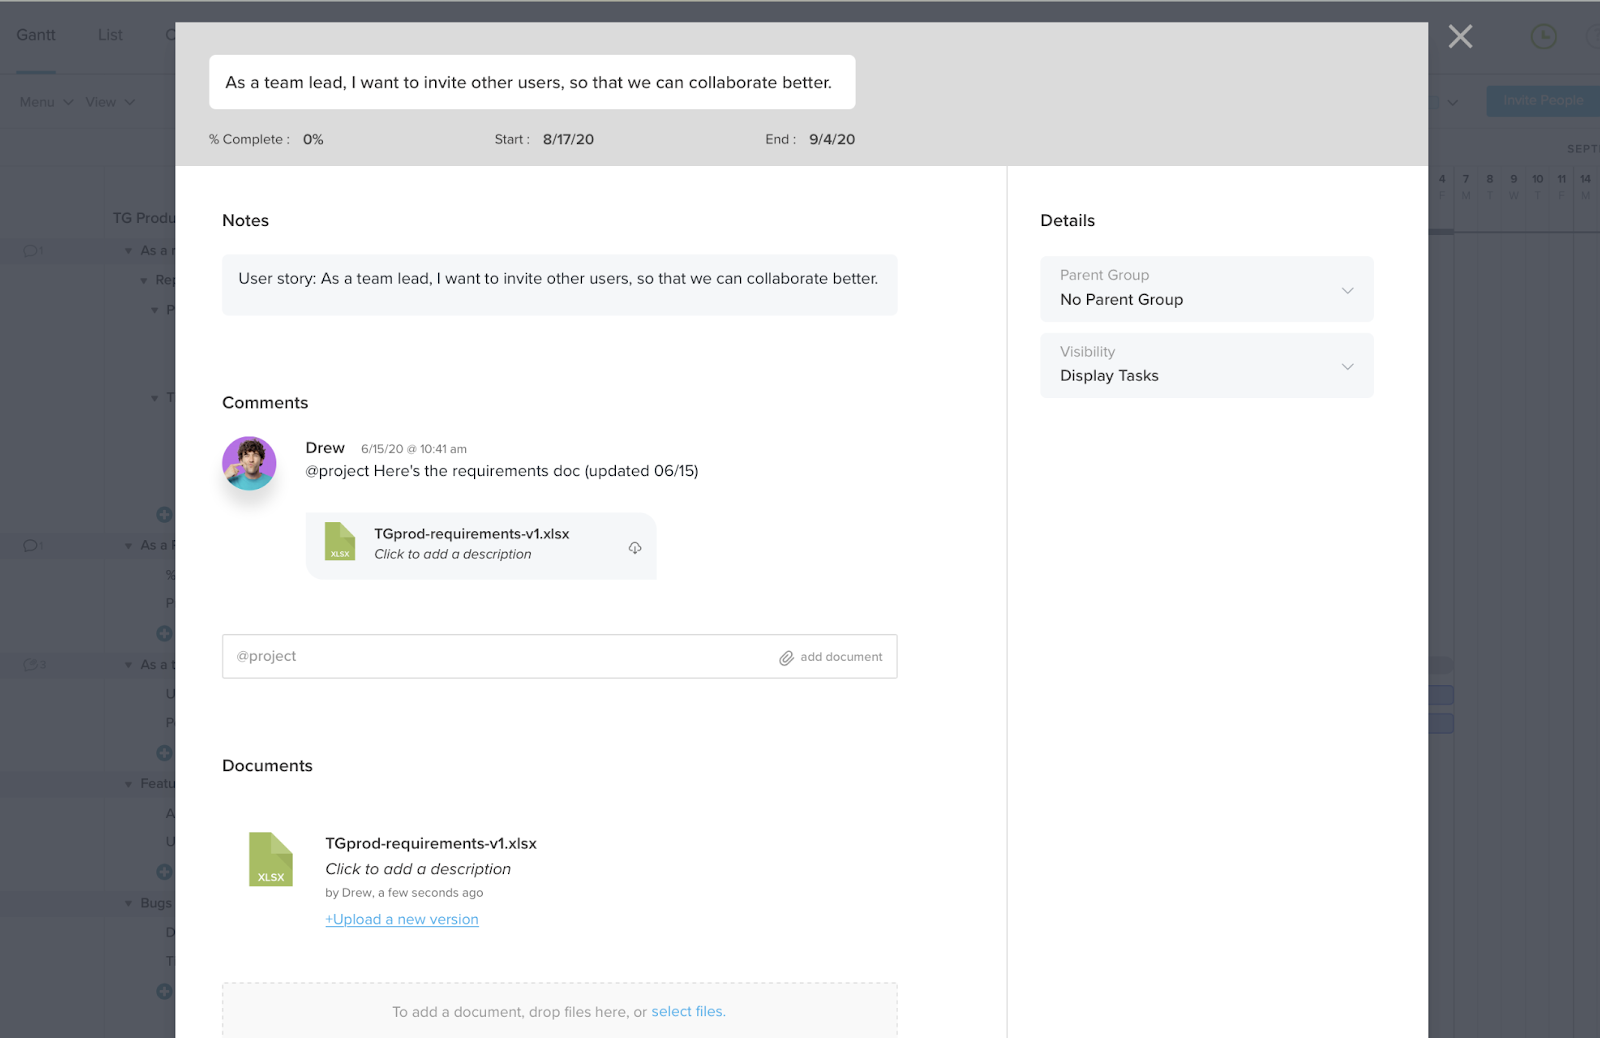Switch to the List tab
The image size is (1600, 1038).
109,34
